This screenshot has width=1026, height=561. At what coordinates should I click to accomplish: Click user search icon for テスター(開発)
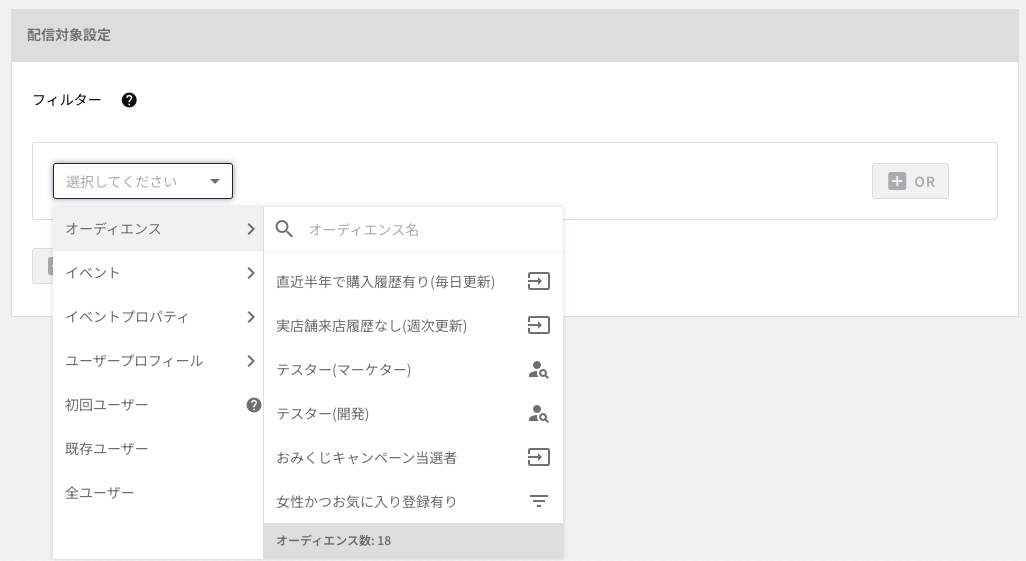pyautogui.click(x=539, y=414)
